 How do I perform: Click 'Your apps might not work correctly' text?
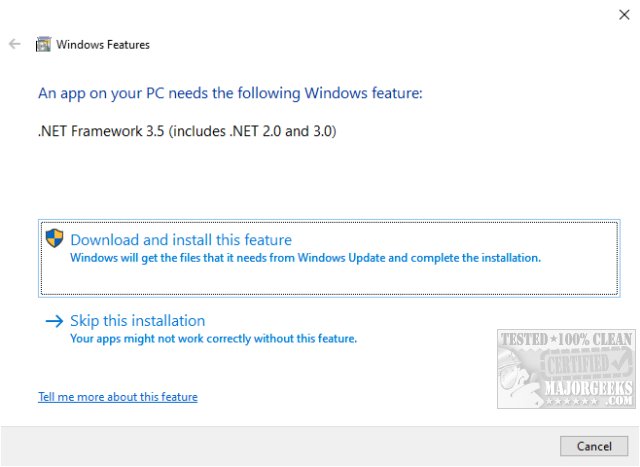(213, 339)
